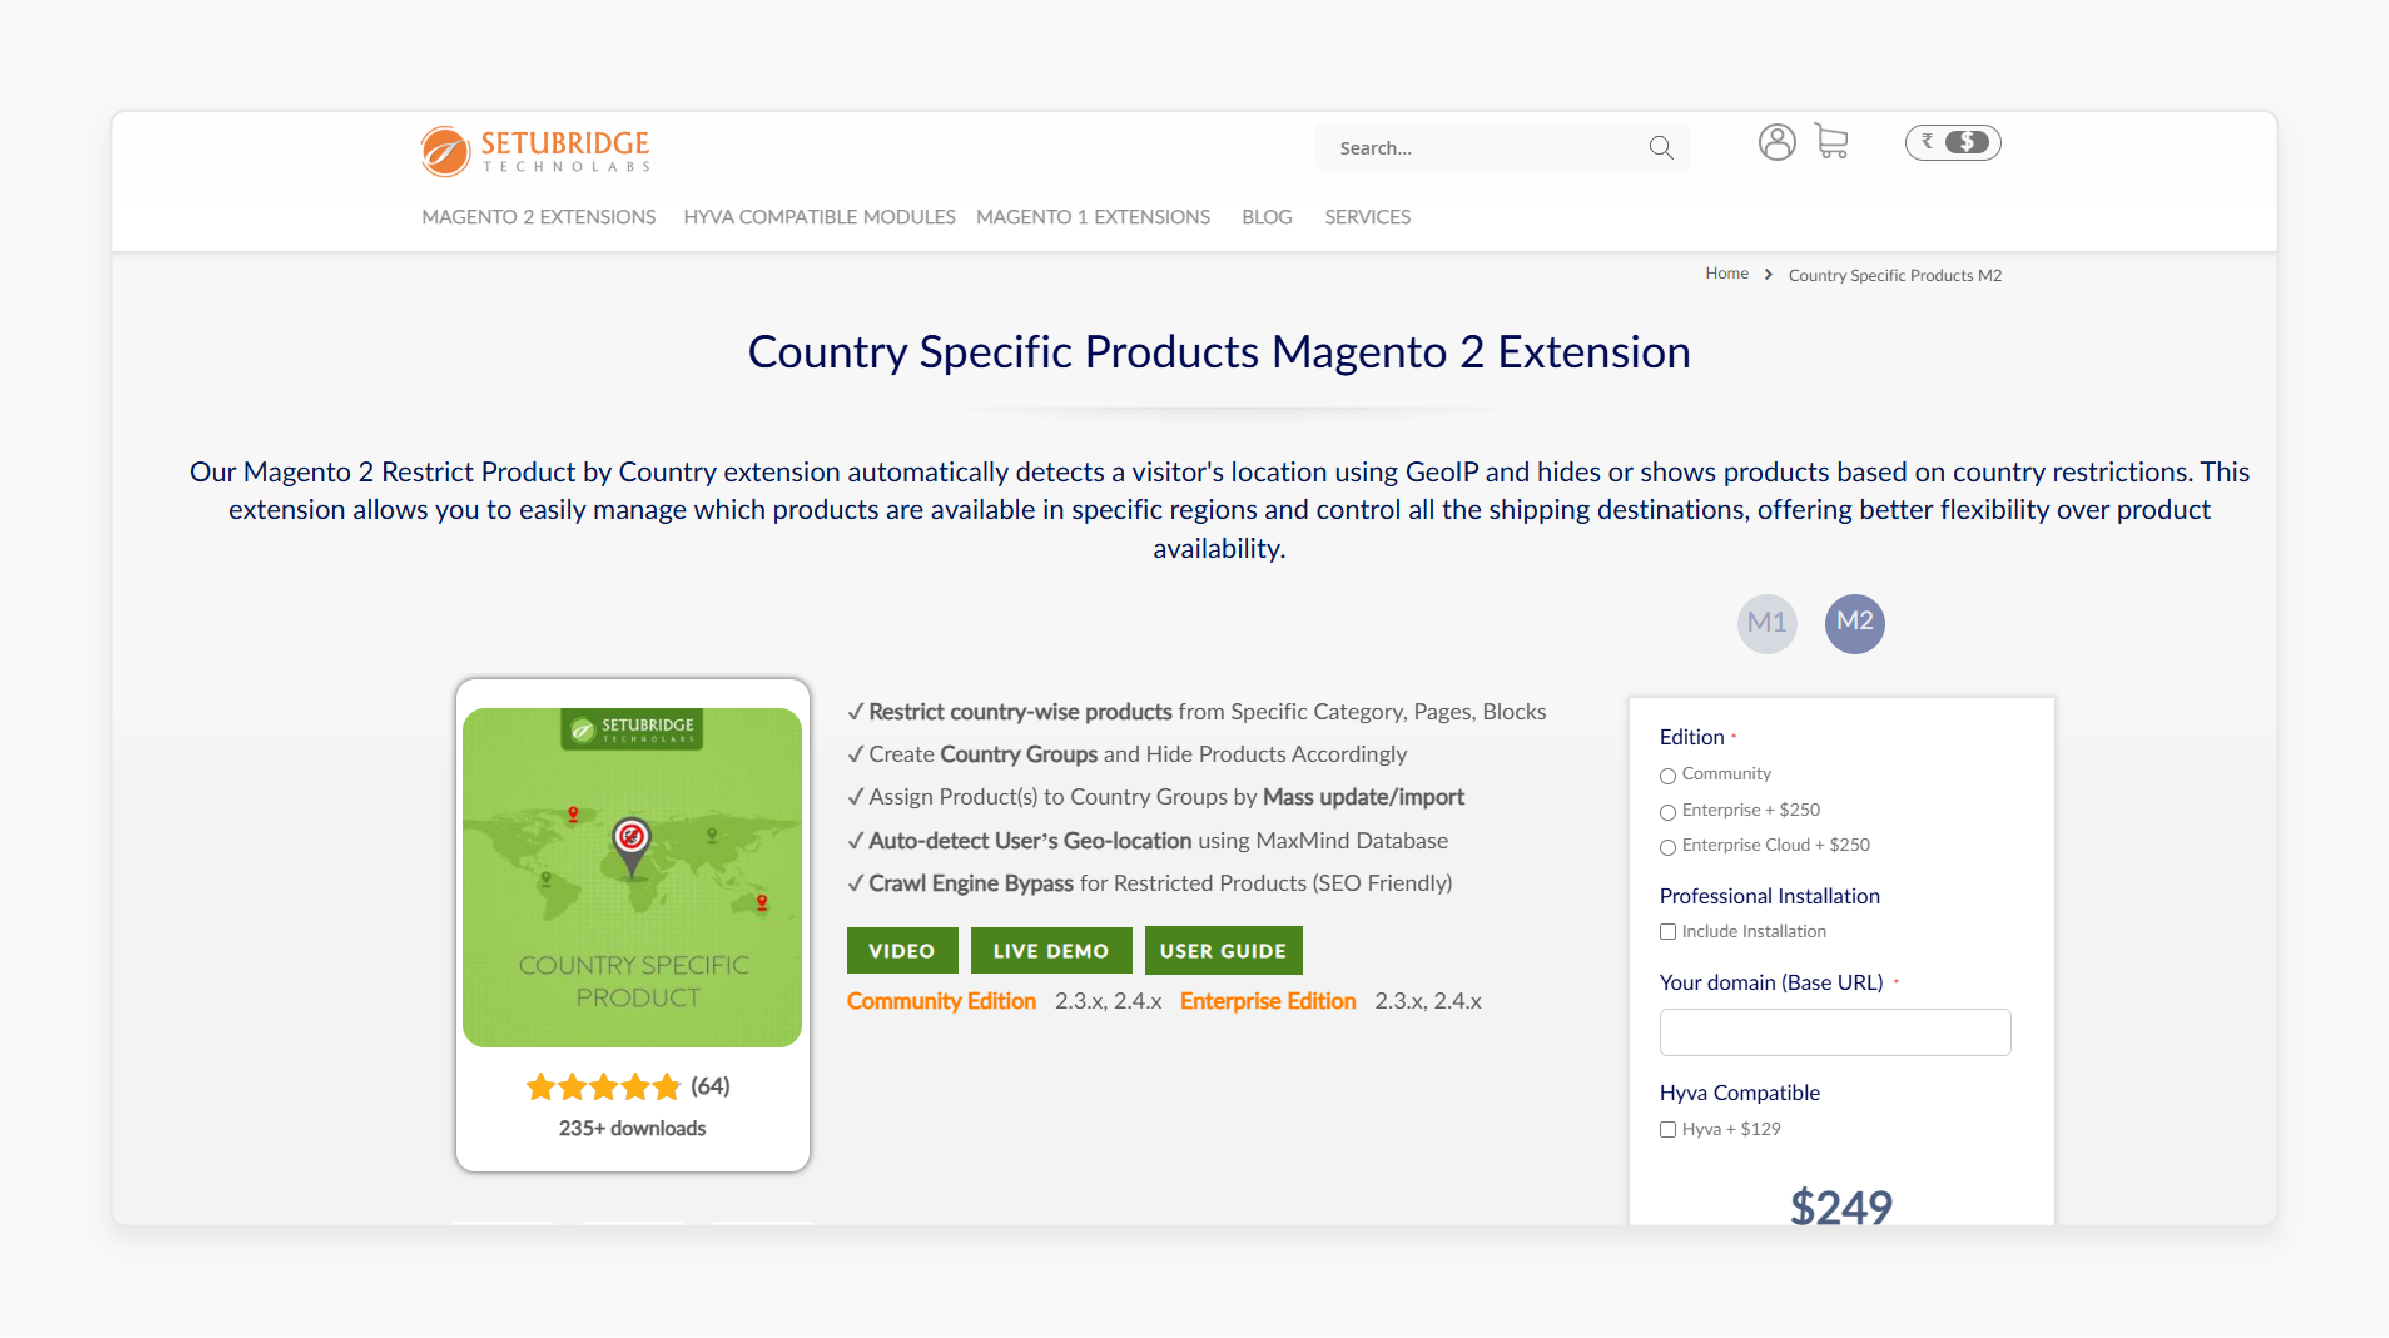Click the product thumbnail image
This screenshot has width=2389, height=1338.
(632, 877)
